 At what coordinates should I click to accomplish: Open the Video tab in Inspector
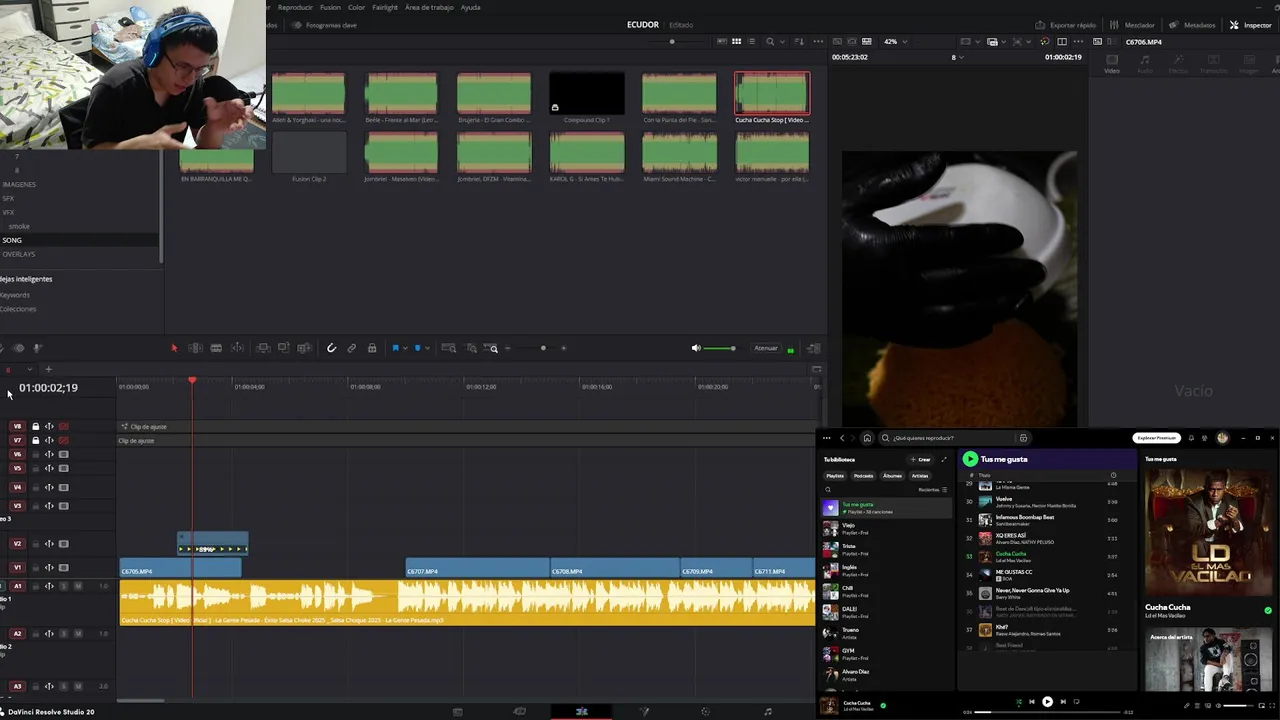coord(1112,64)
